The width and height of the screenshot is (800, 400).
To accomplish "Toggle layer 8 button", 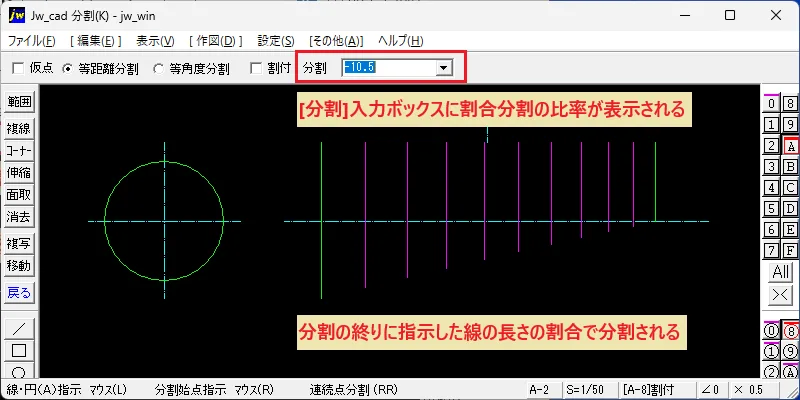I will pos(790,104).
